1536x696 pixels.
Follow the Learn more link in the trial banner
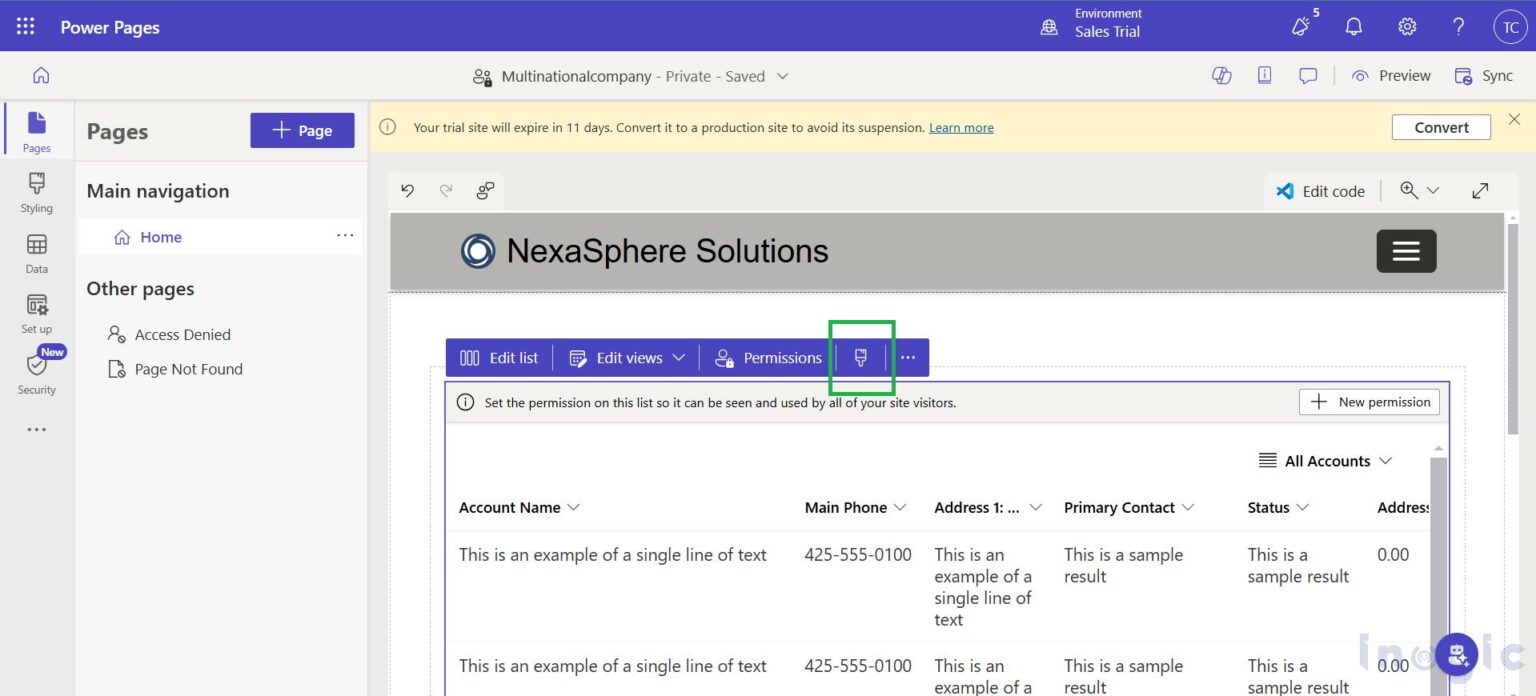(960, 127)
